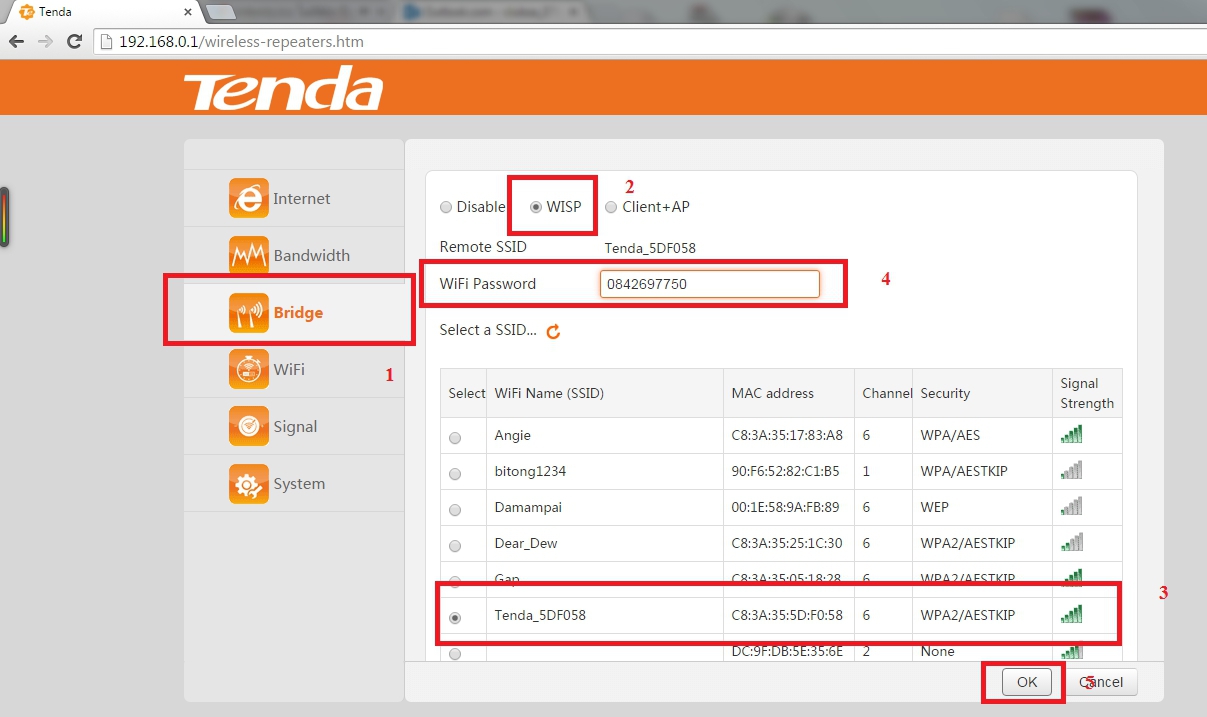Screen dimensions: 1207x717
Task: Select the Client+AP radio option
Action: pyautogui.click(x=611, y=207)
